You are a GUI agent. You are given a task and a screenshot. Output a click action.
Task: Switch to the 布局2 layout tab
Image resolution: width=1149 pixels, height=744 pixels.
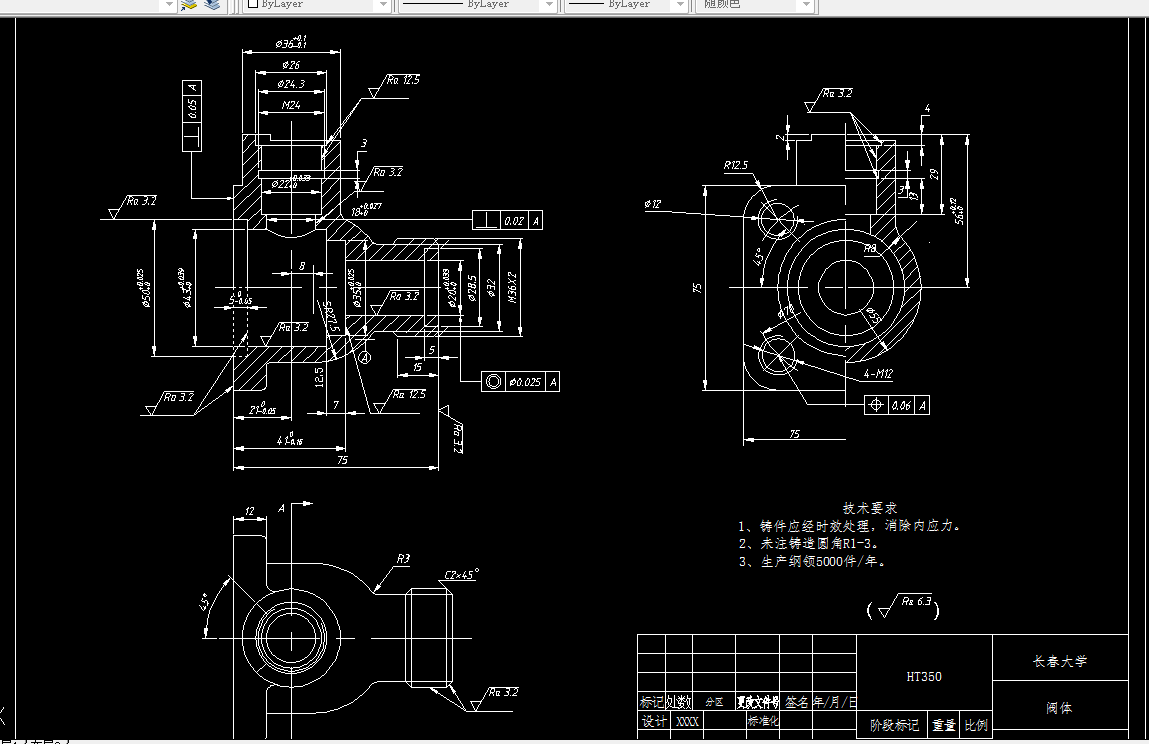coord(60,741)
